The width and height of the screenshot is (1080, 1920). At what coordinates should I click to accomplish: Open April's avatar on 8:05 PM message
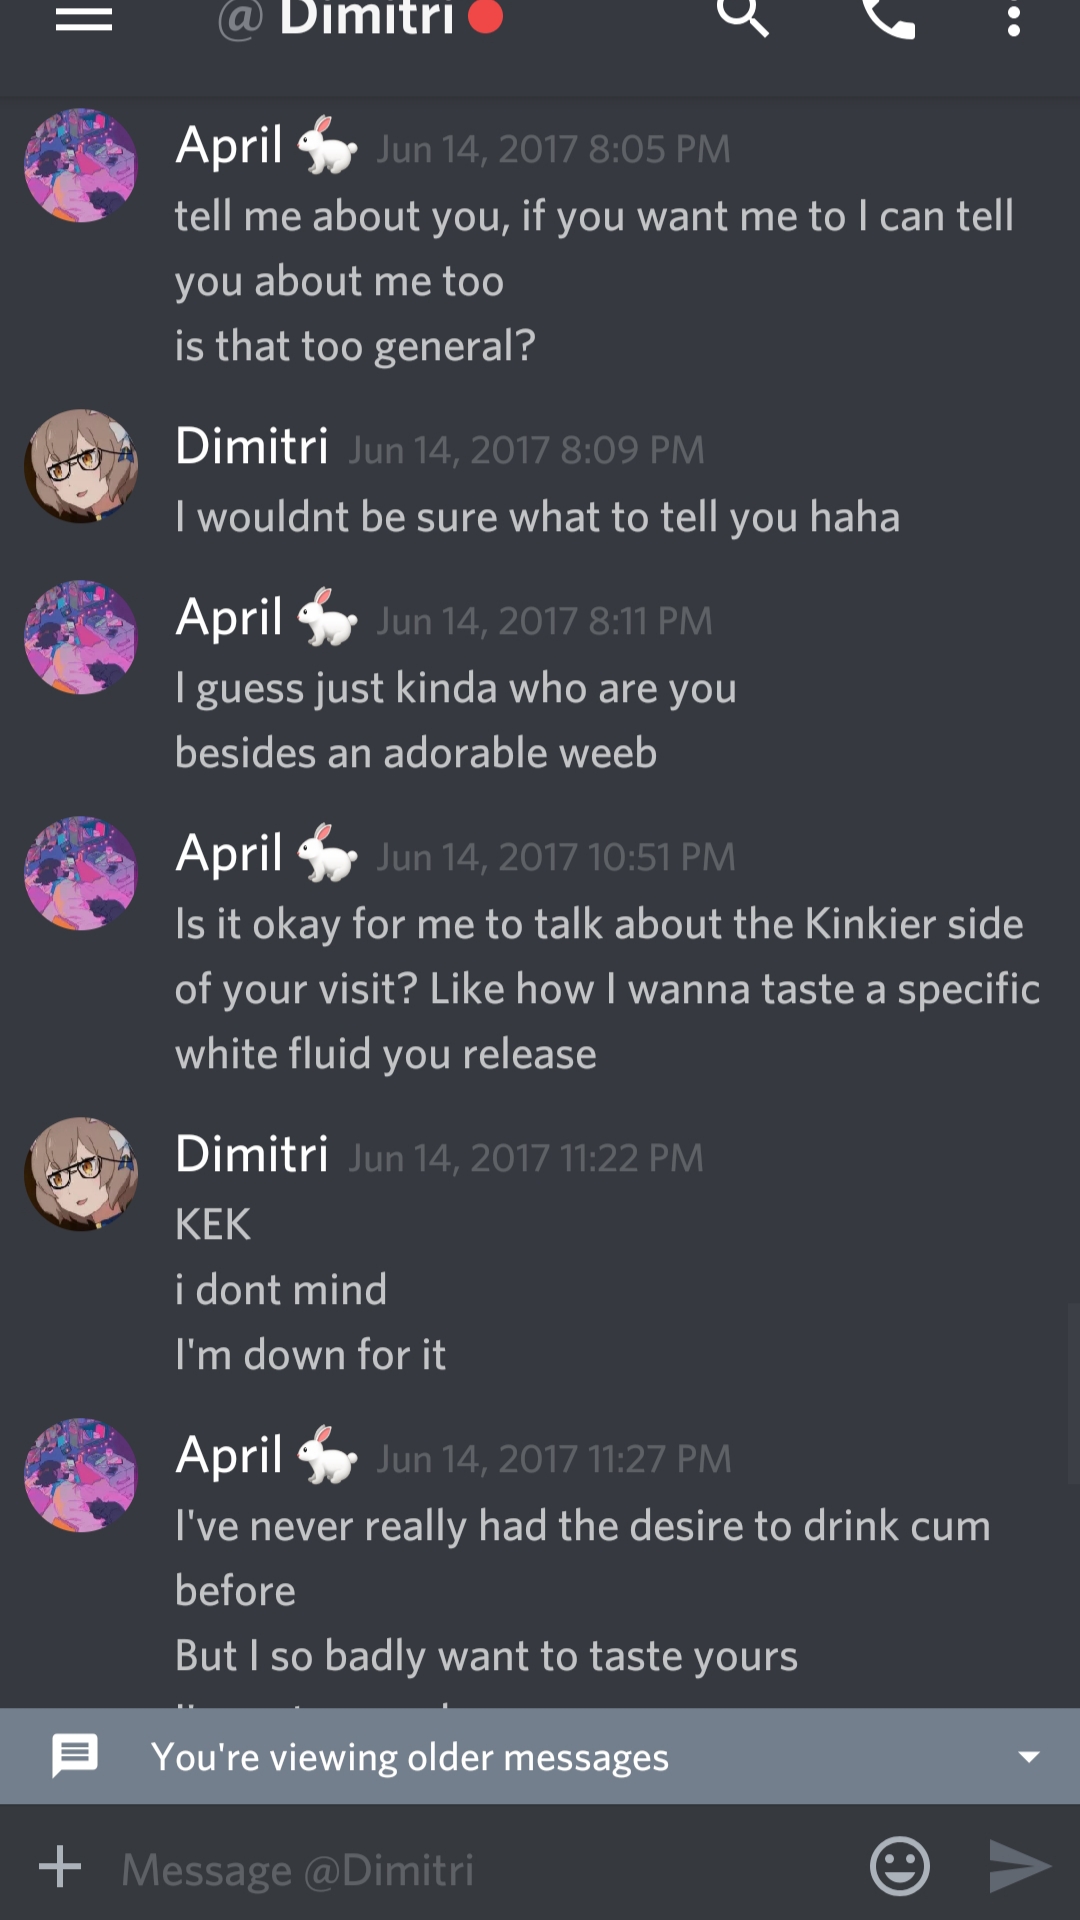click(x=81, y=165)
